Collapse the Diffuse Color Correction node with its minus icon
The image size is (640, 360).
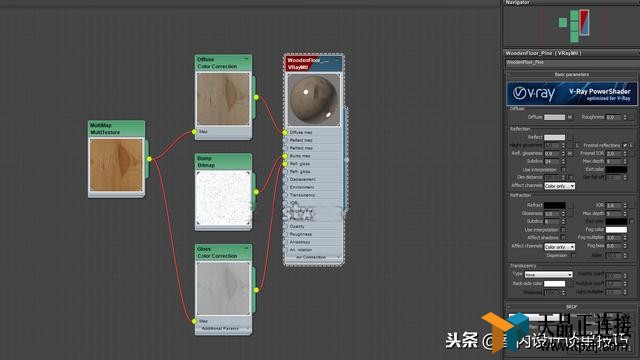pyautogui.click(x=246, y=59)
